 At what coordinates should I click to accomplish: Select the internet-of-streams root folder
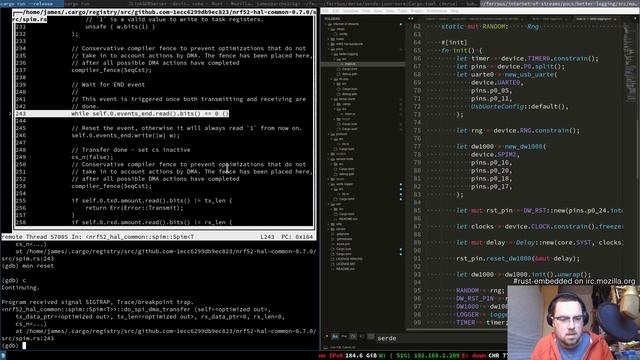click(345, 24)
